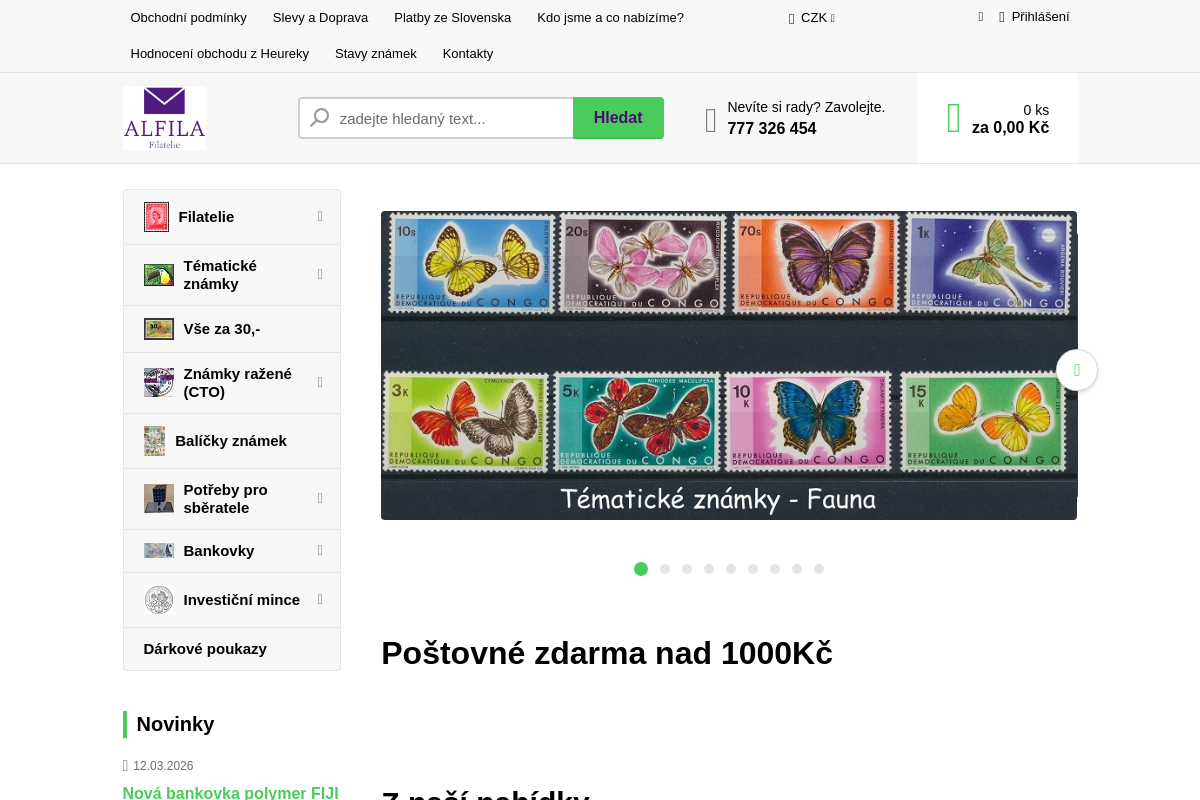1200x800 pixels.
Task: Open news Nová bankovka polymer FIJI
Action: (231, 793)
